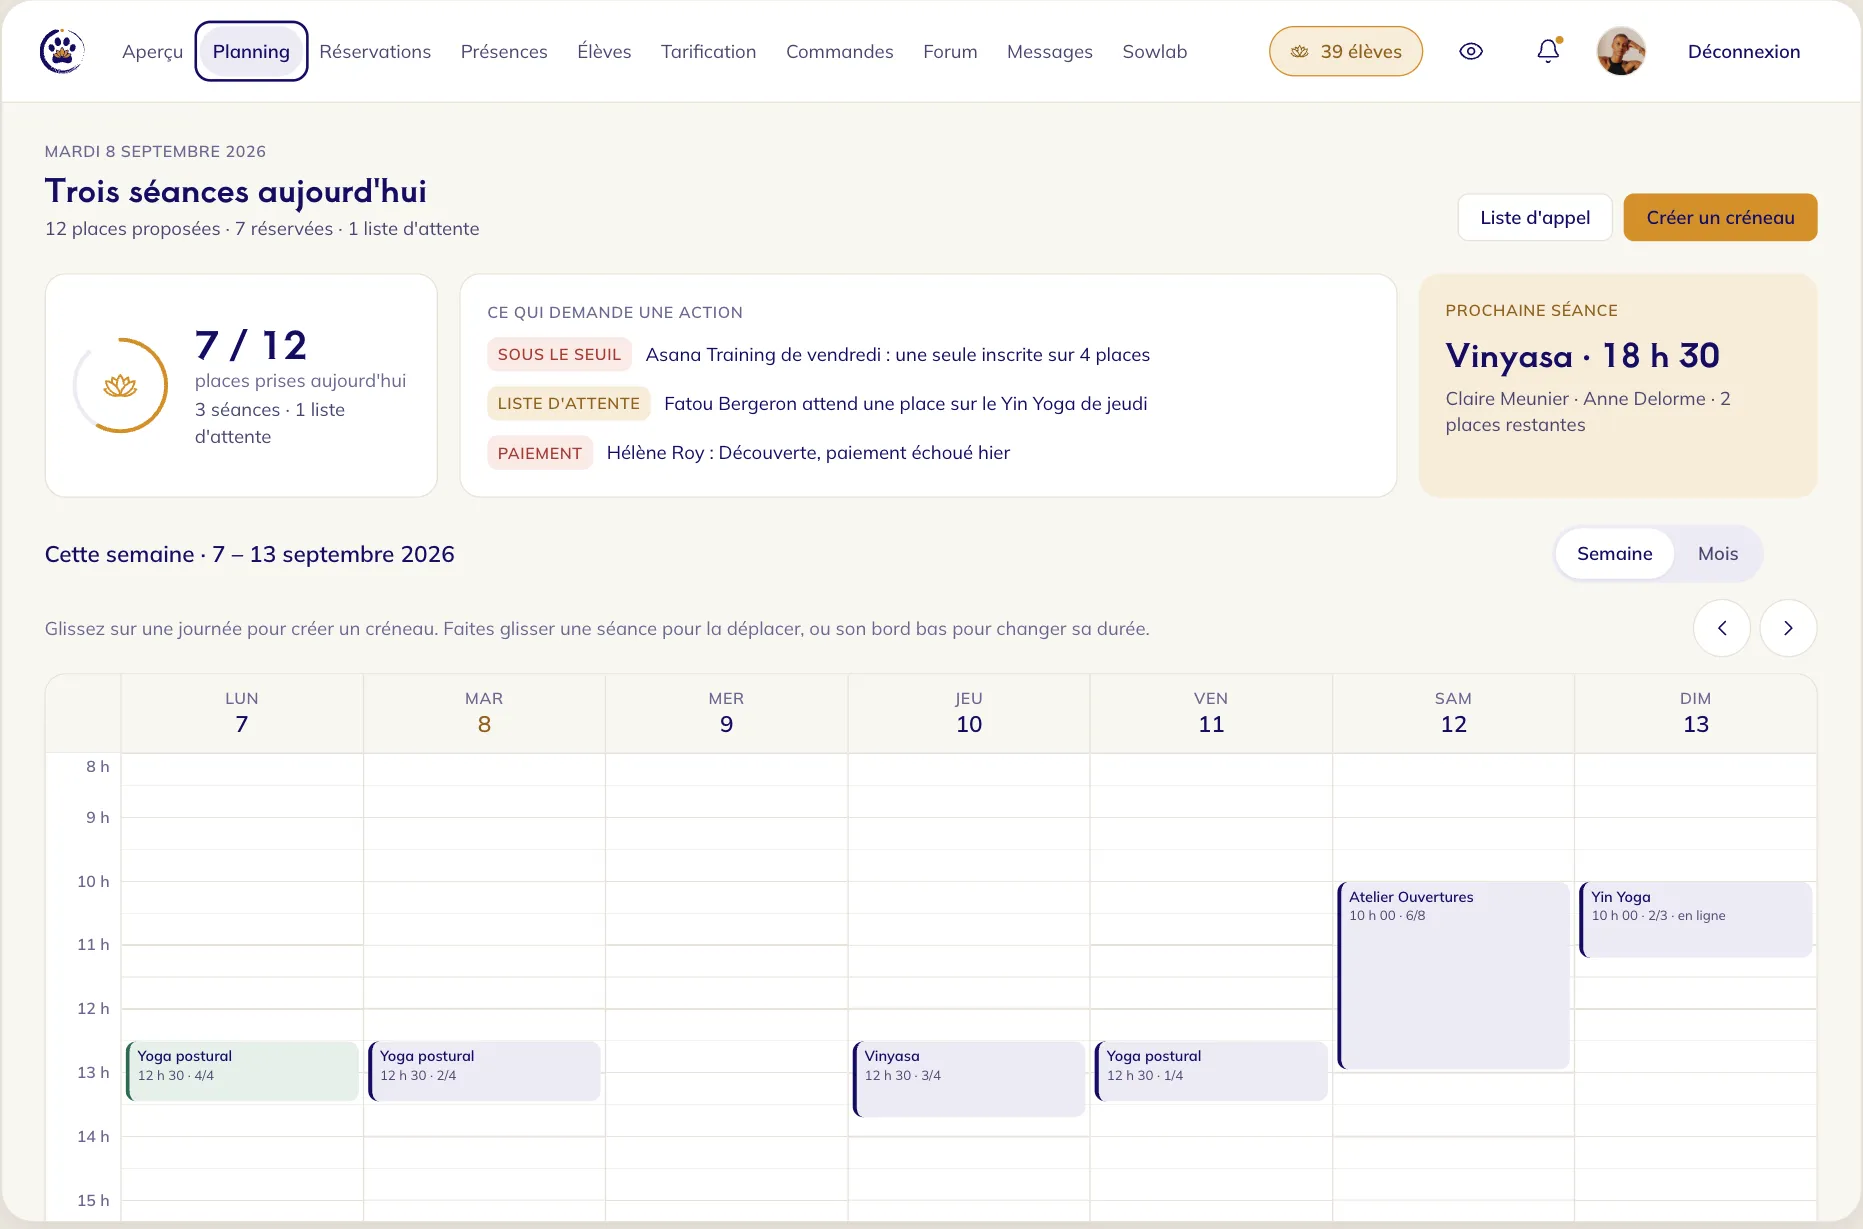Viewport: 1863px width, 1229px height.
Task: Click the 39 élèves badge
Action: pos(1346,51)
